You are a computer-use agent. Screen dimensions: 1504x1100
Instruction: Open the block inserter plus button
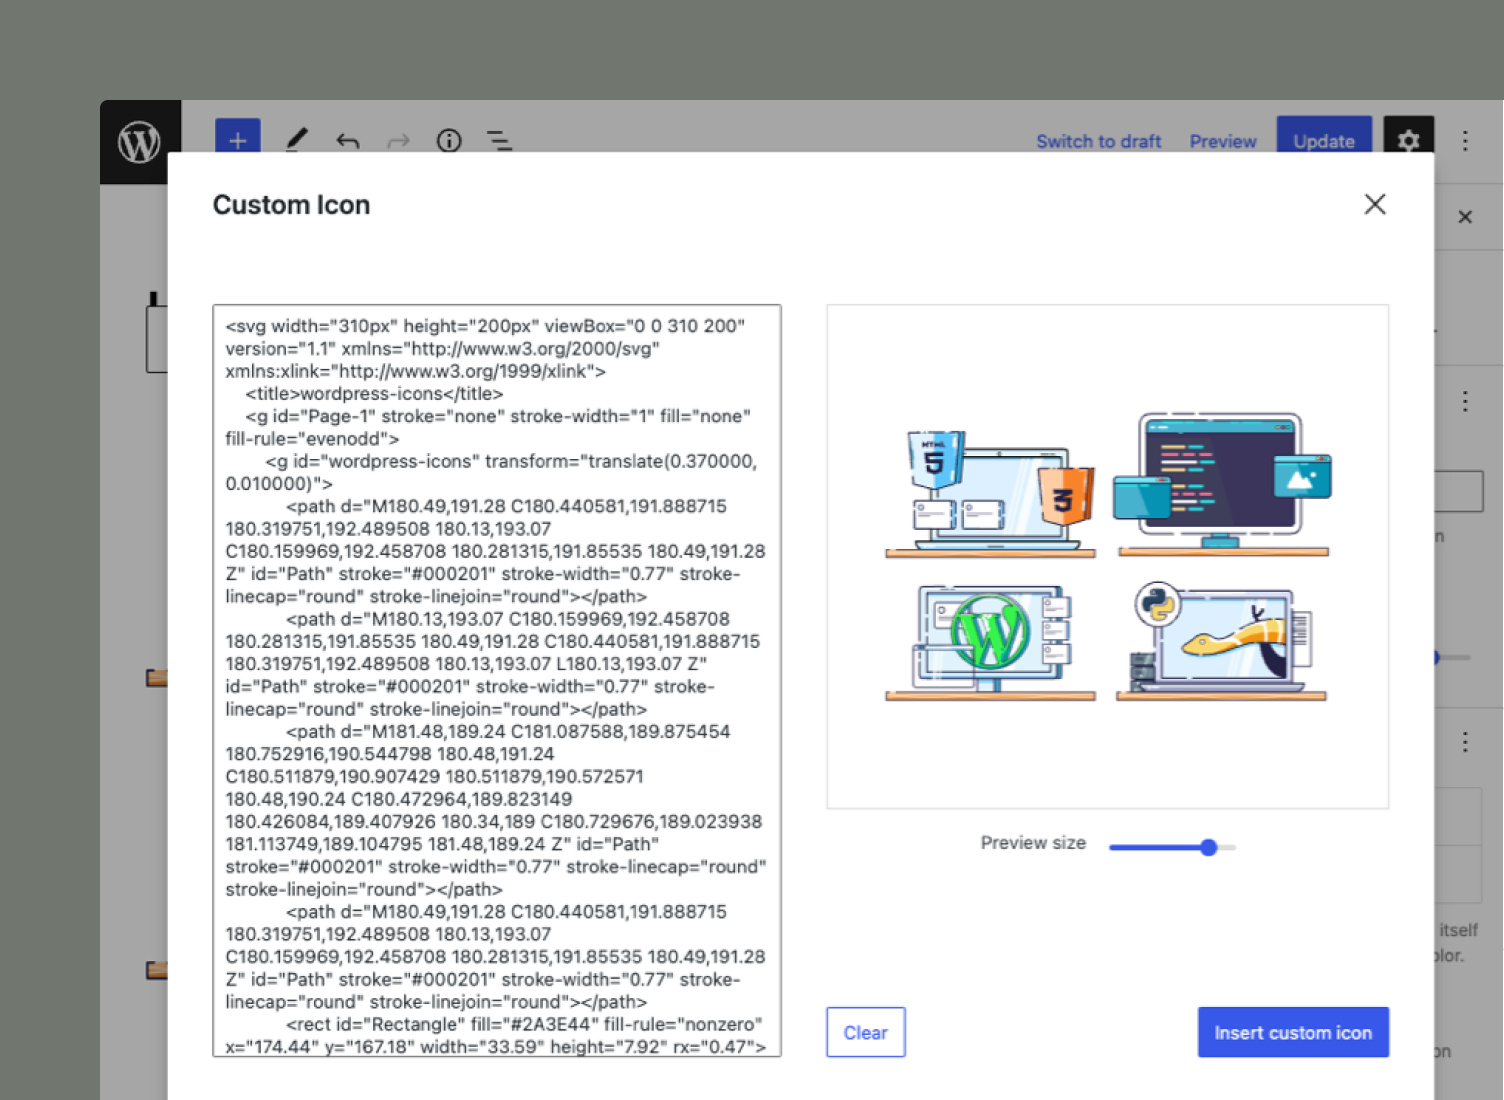click(x=238, y=140)
